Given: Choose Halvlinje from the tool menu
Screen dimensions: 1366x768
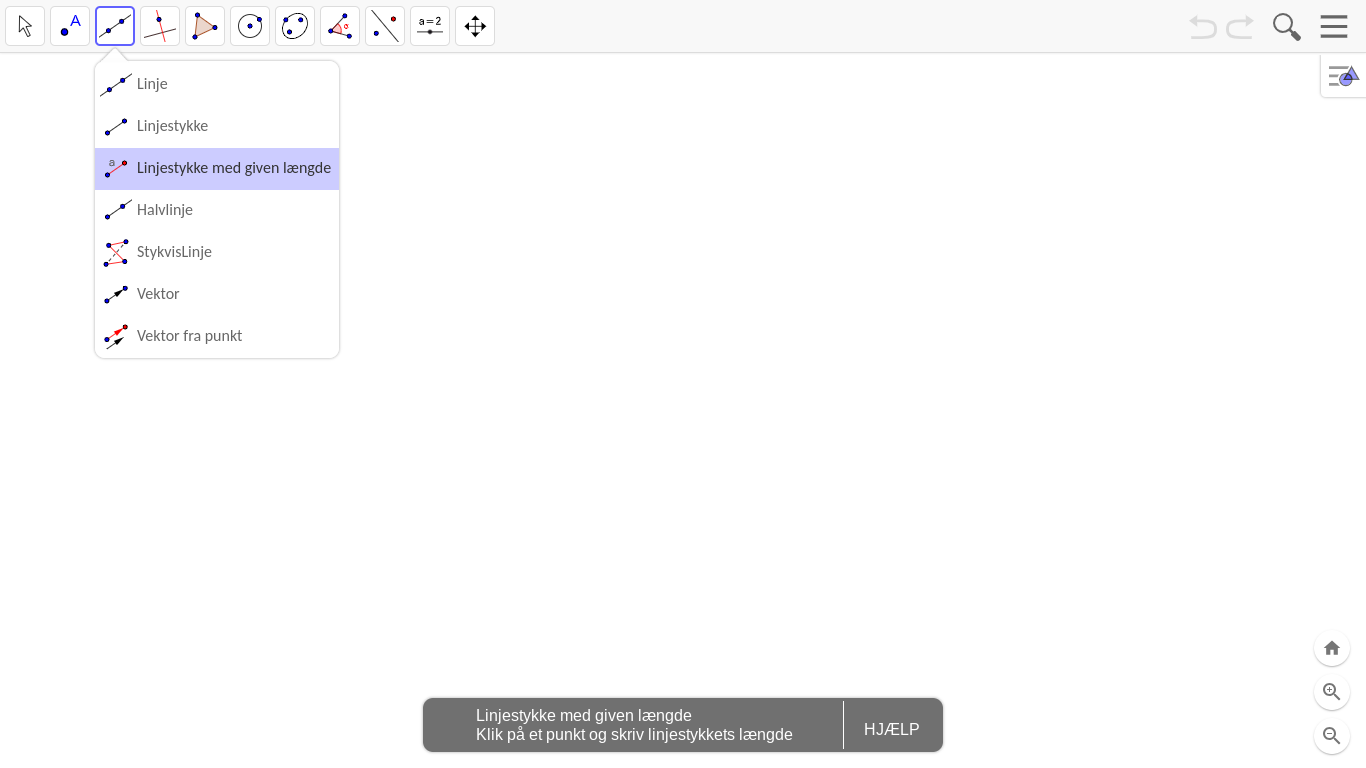Looking at the screenshot, I should (x=217, y=210).
